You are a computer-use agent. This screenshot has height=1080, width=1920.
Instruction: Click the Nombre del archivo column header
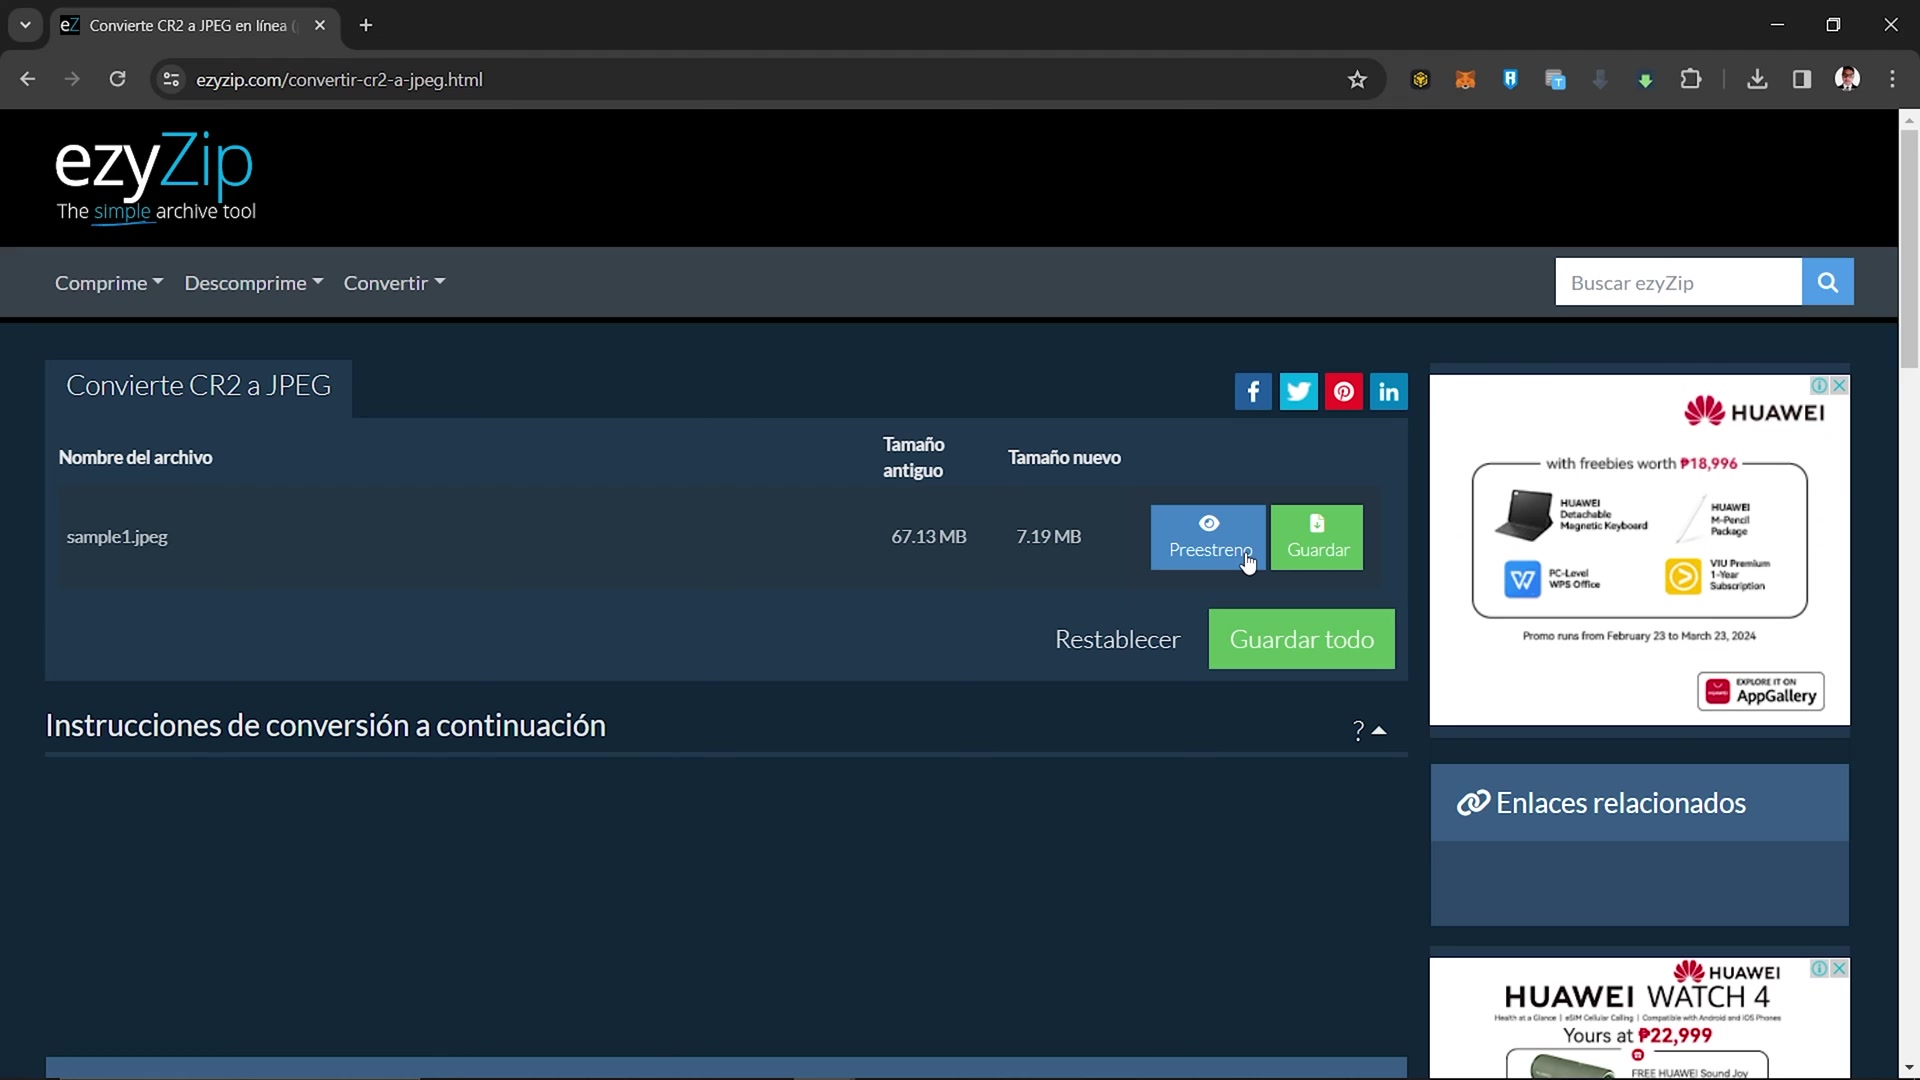(135, 458)
